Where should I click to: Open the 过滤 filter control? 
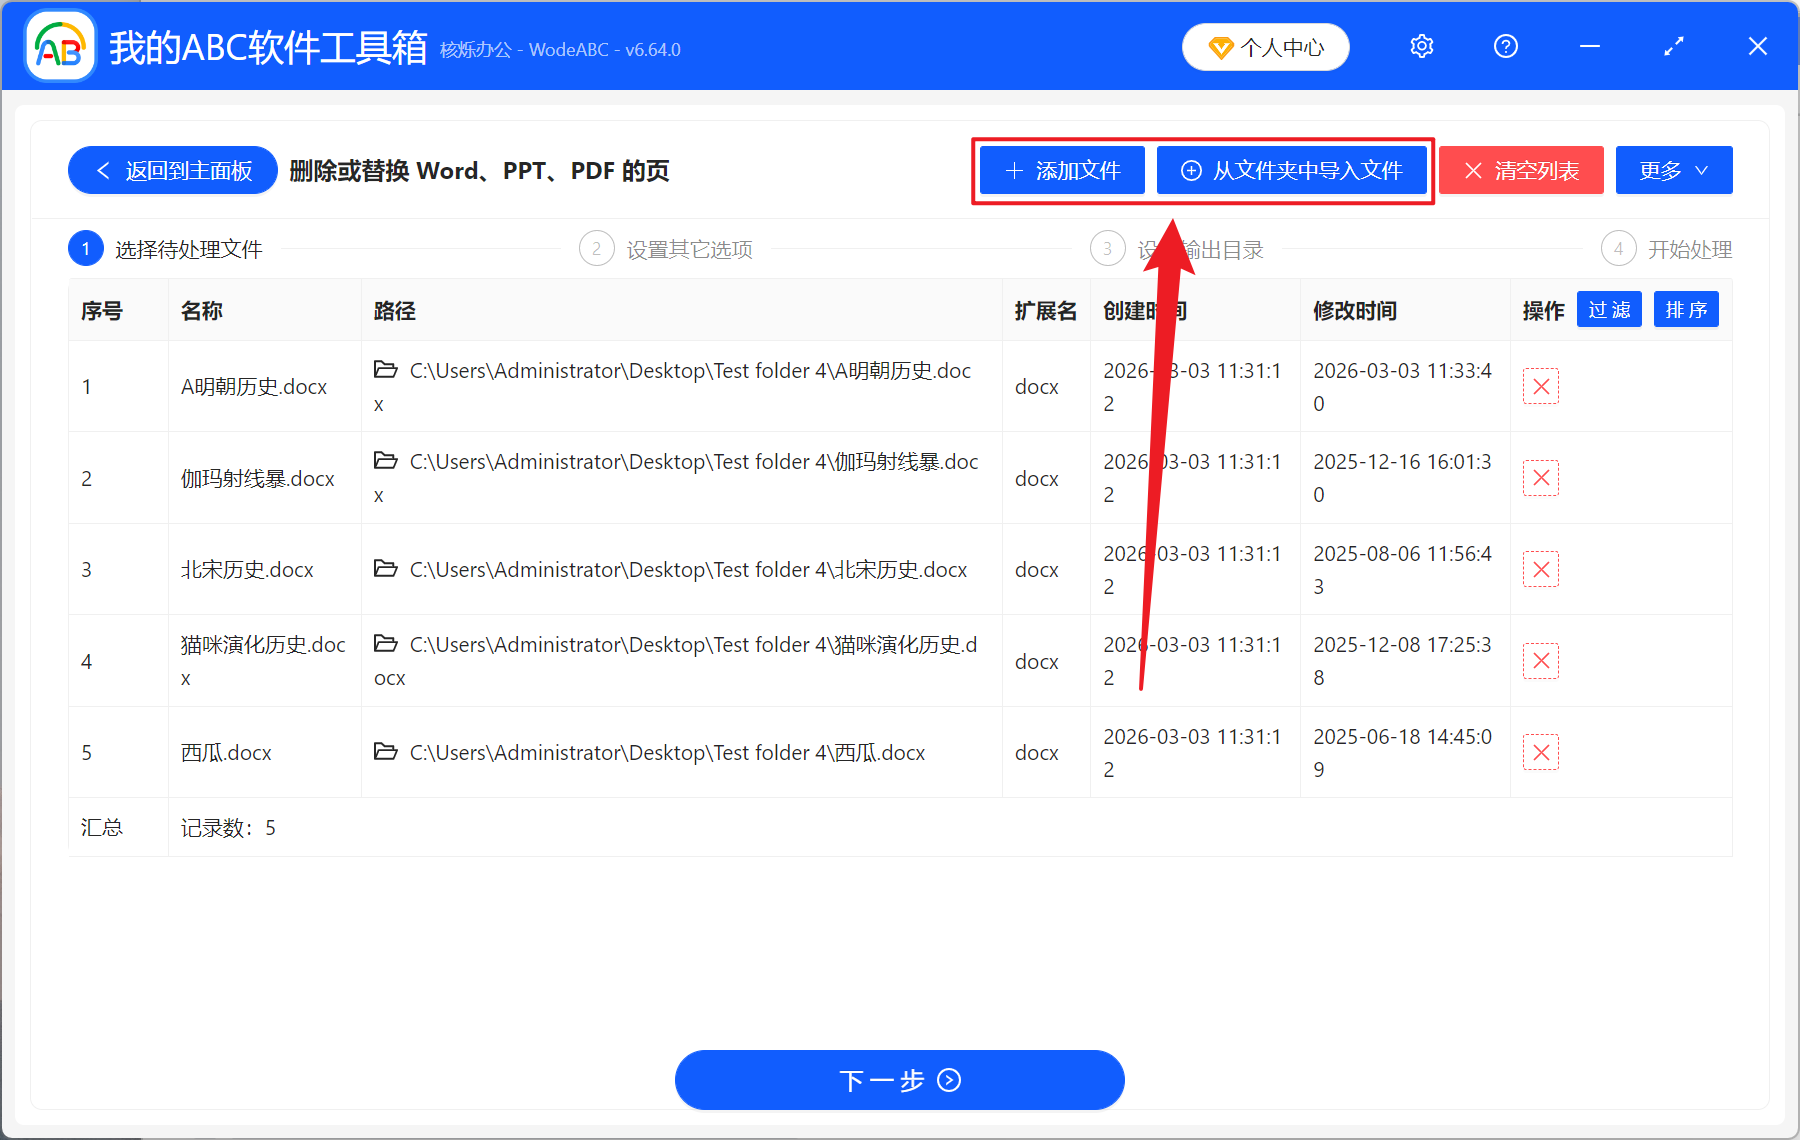pos(1609,310)
